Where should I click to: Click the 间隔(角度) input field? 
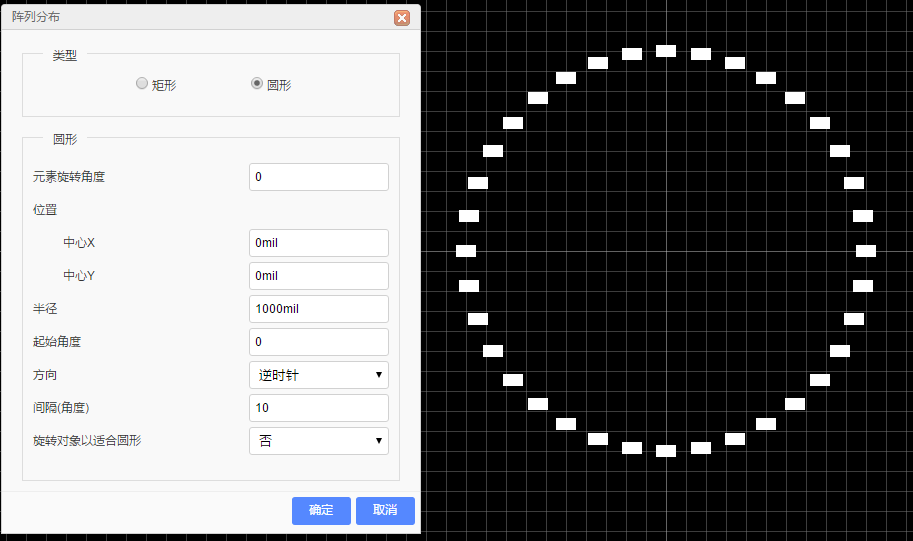318,408
